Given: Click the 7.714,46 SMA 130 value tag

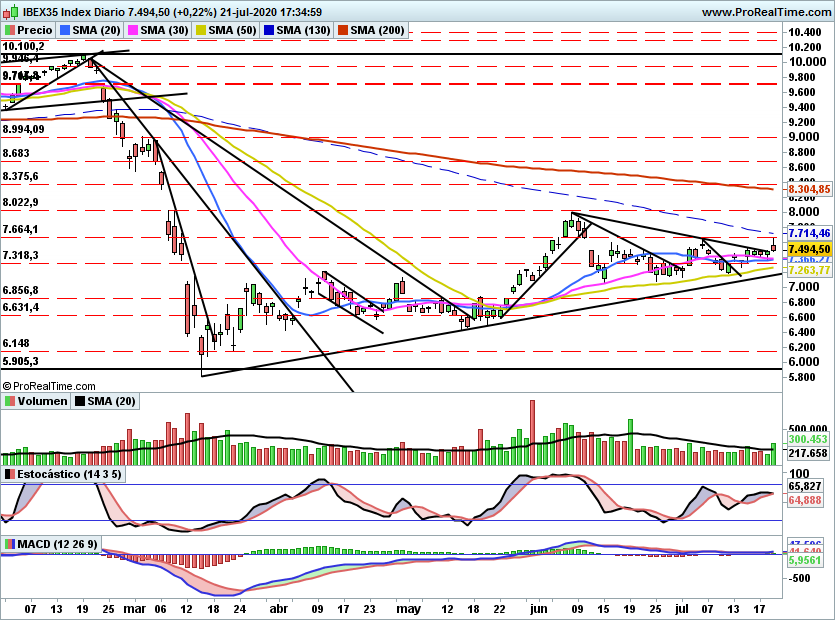Looking at the screenshot, I should pos(809,233).
